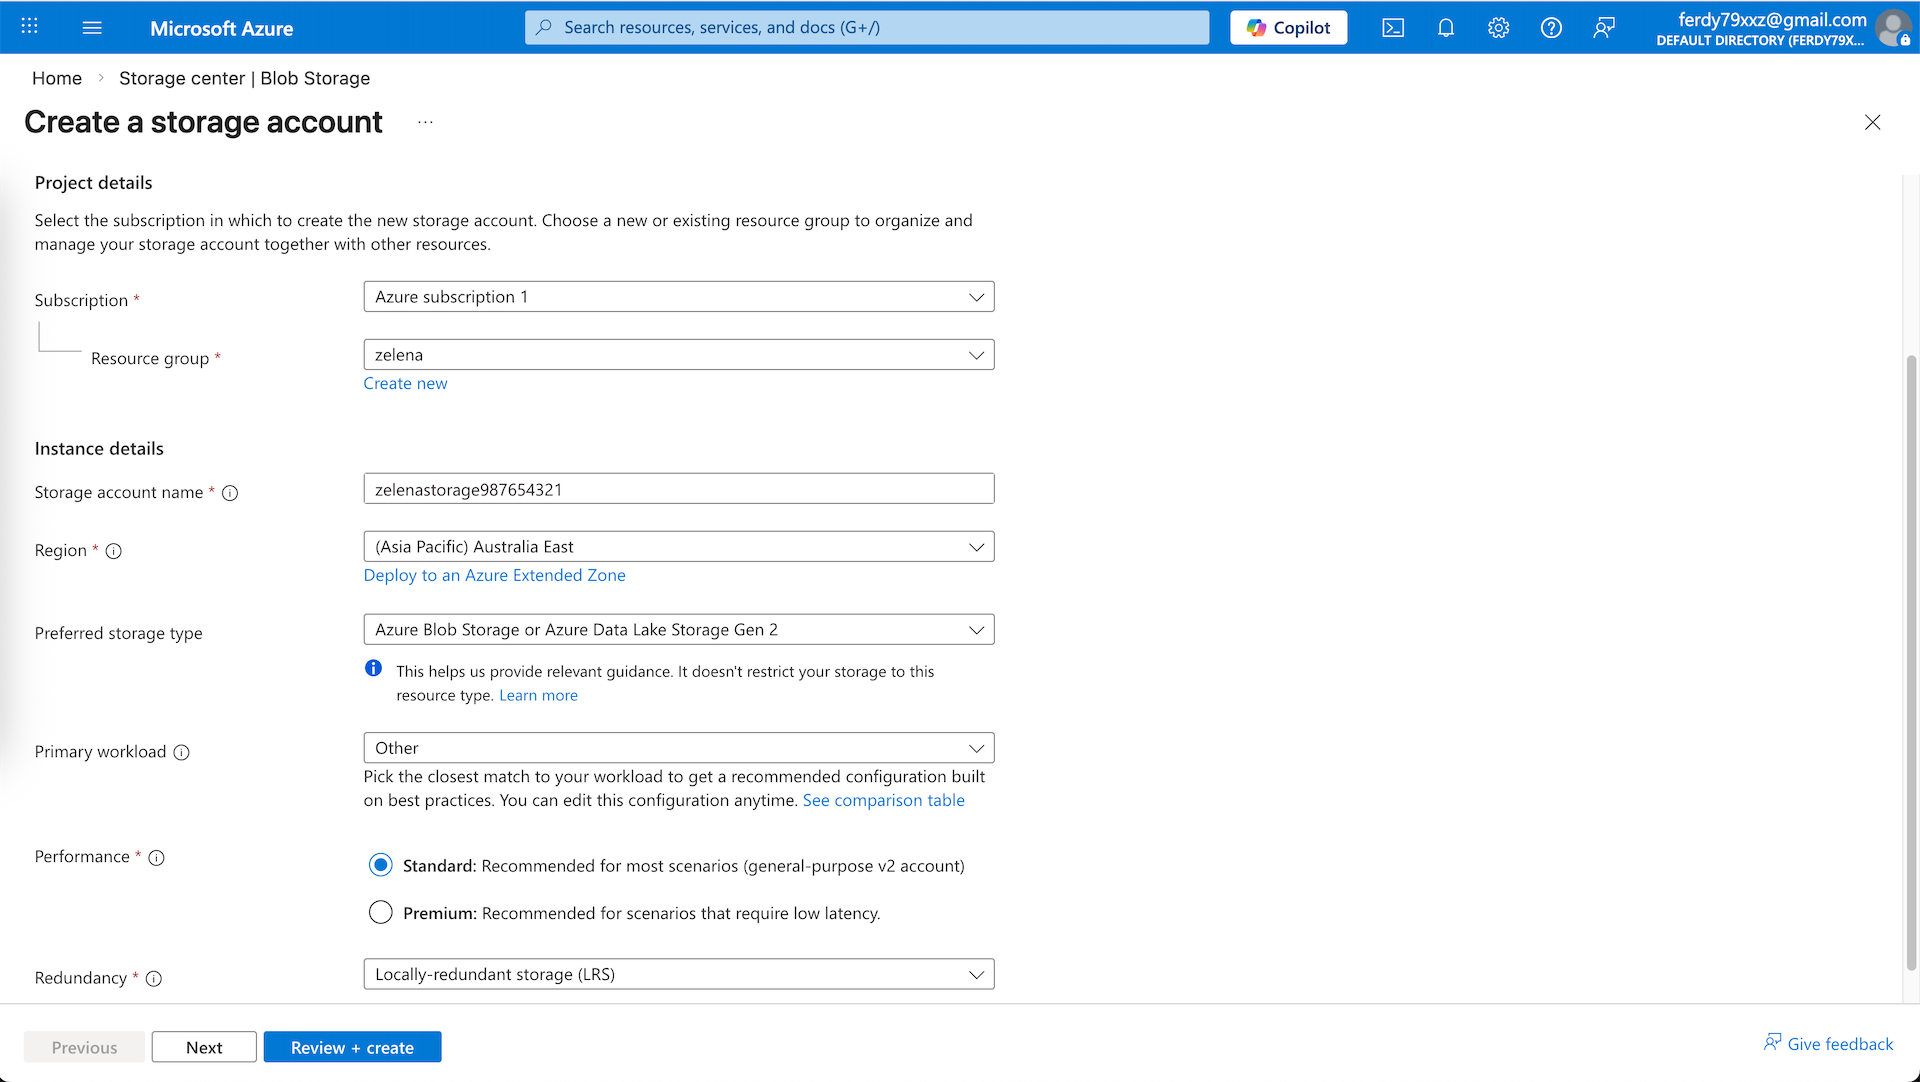Open the Azure portal hamburger menu
Screen dimensions: 1920x1082
[92, 28]
